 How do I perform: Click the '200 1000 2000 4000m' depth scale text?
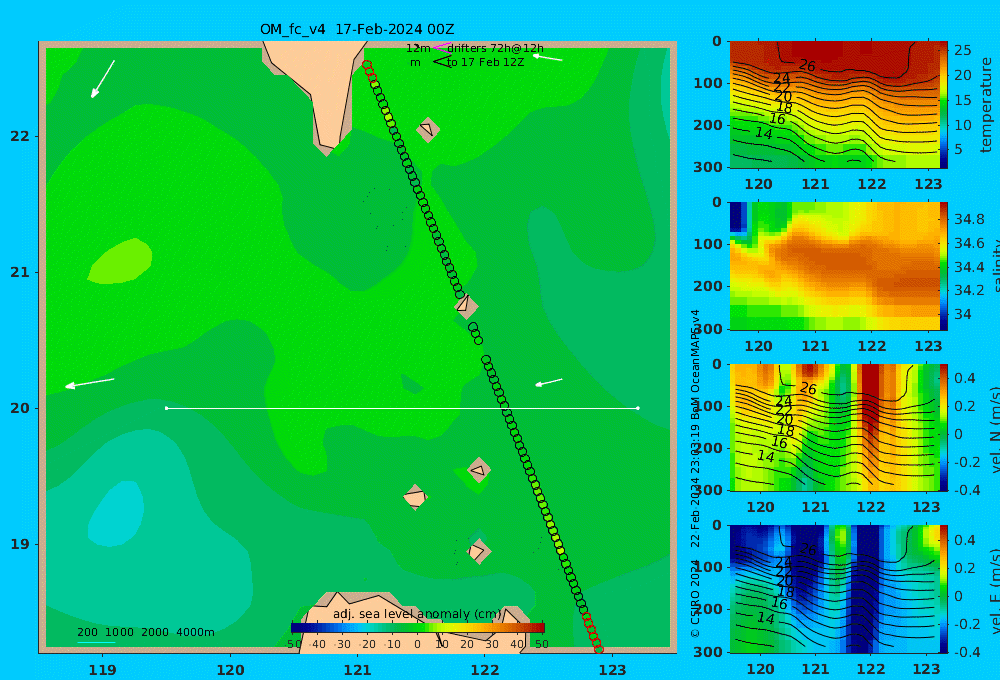145,632
